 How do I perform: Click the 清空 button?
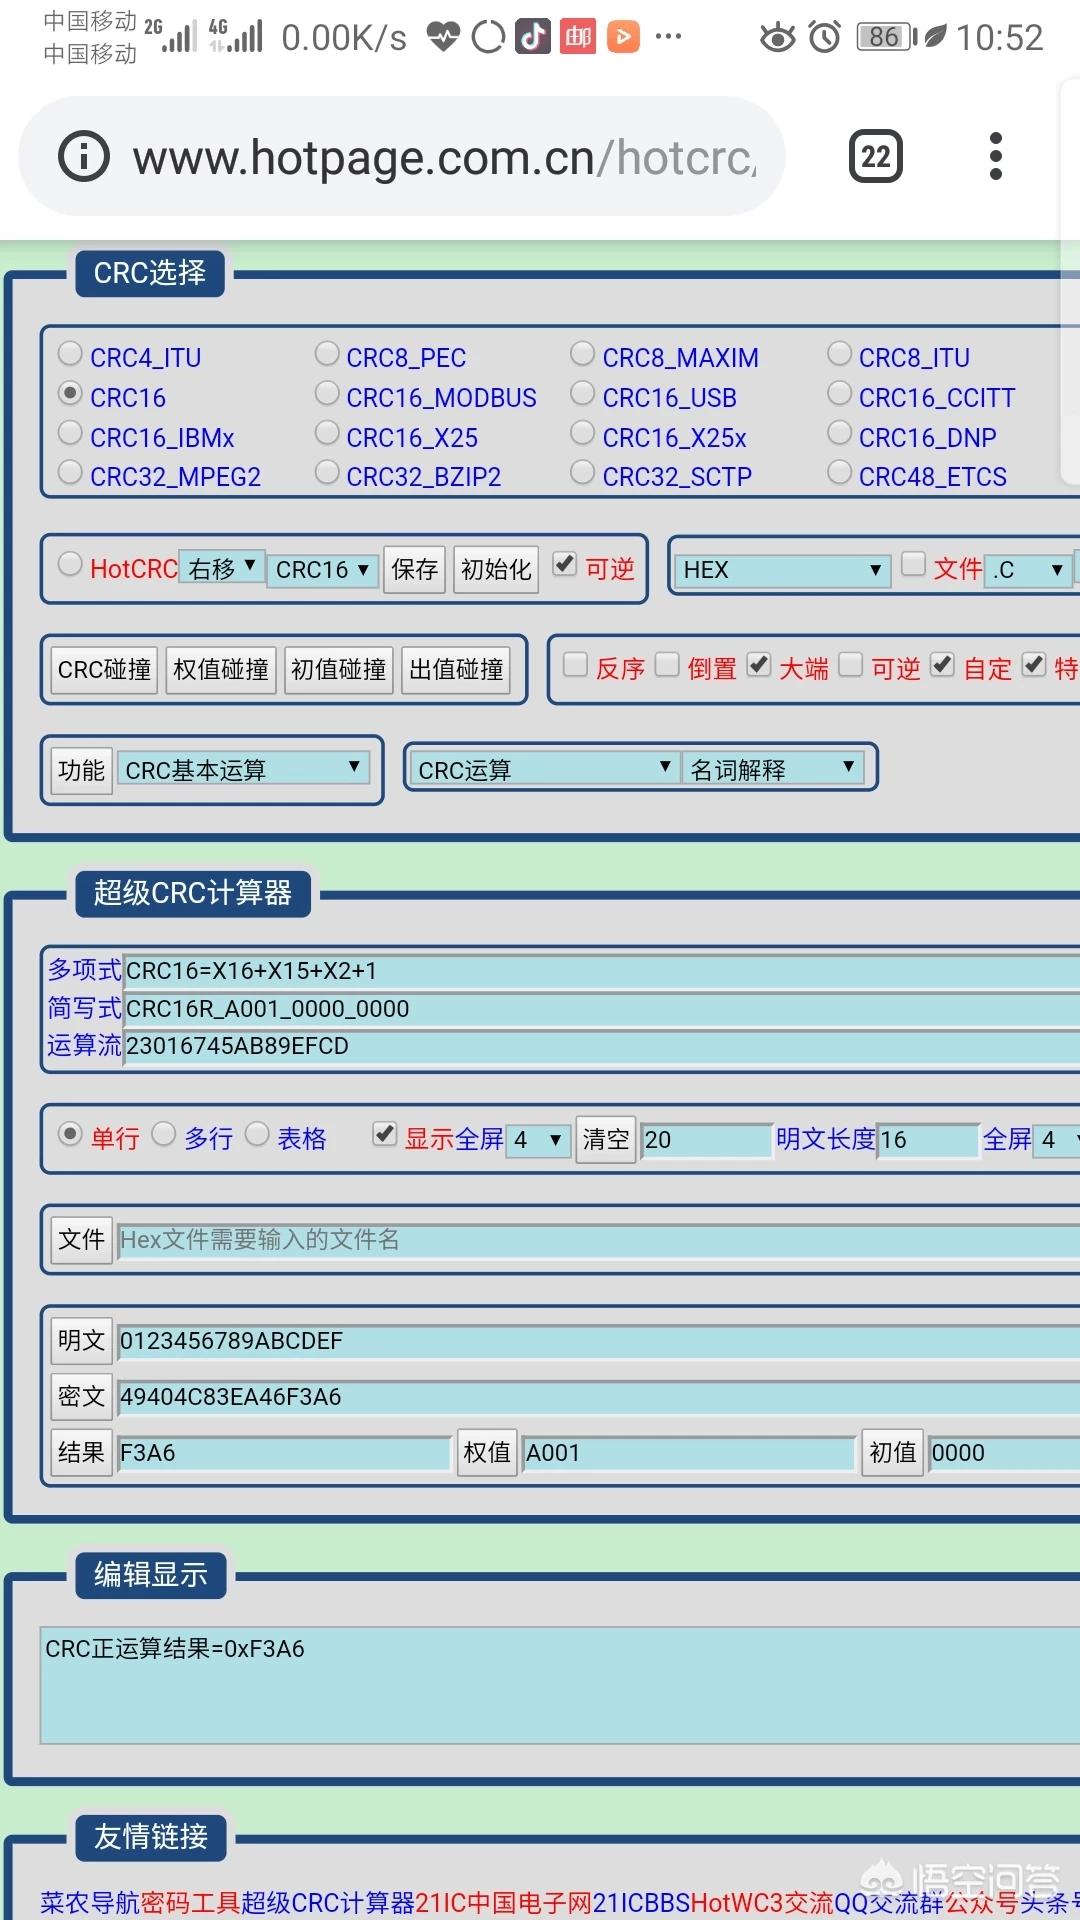point(606,1139)
